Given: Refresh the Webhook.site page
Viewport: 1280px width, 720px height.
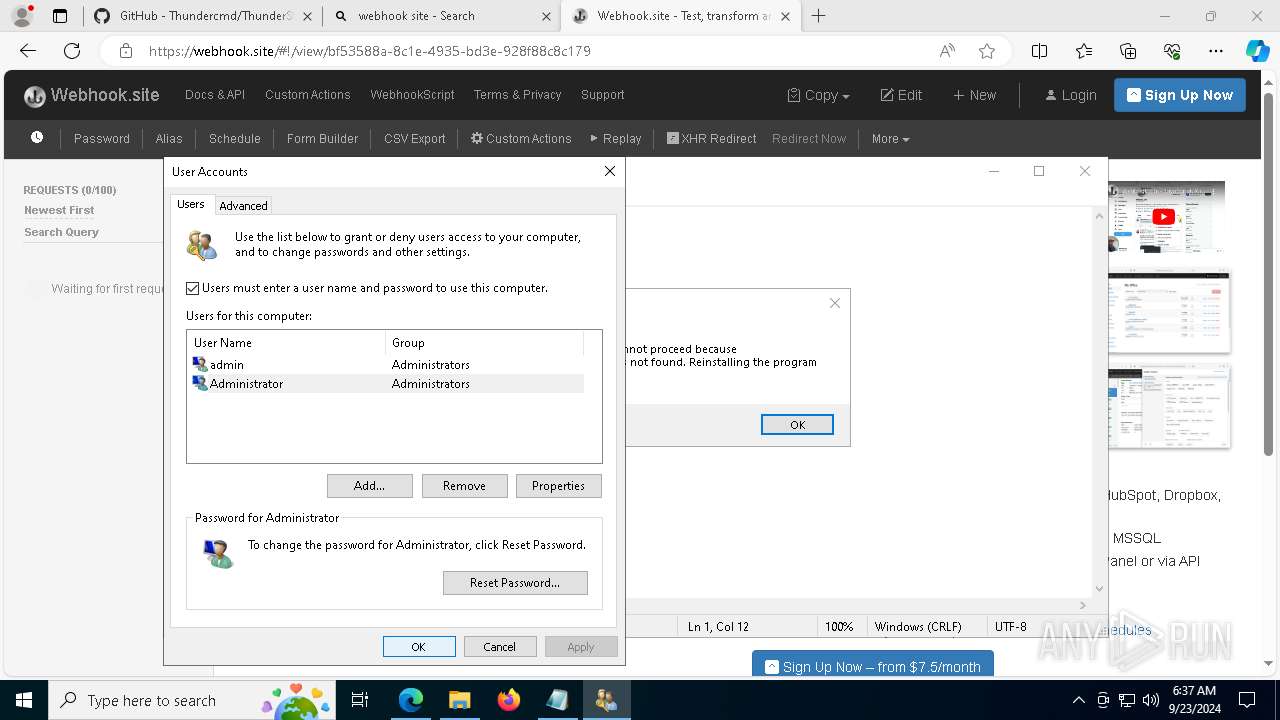Looking at the screenshot, I should [72, 51].
